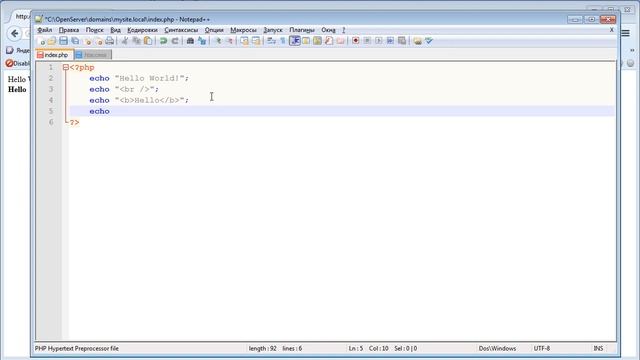Collapse the <?php fold marker on line 1

65,67
